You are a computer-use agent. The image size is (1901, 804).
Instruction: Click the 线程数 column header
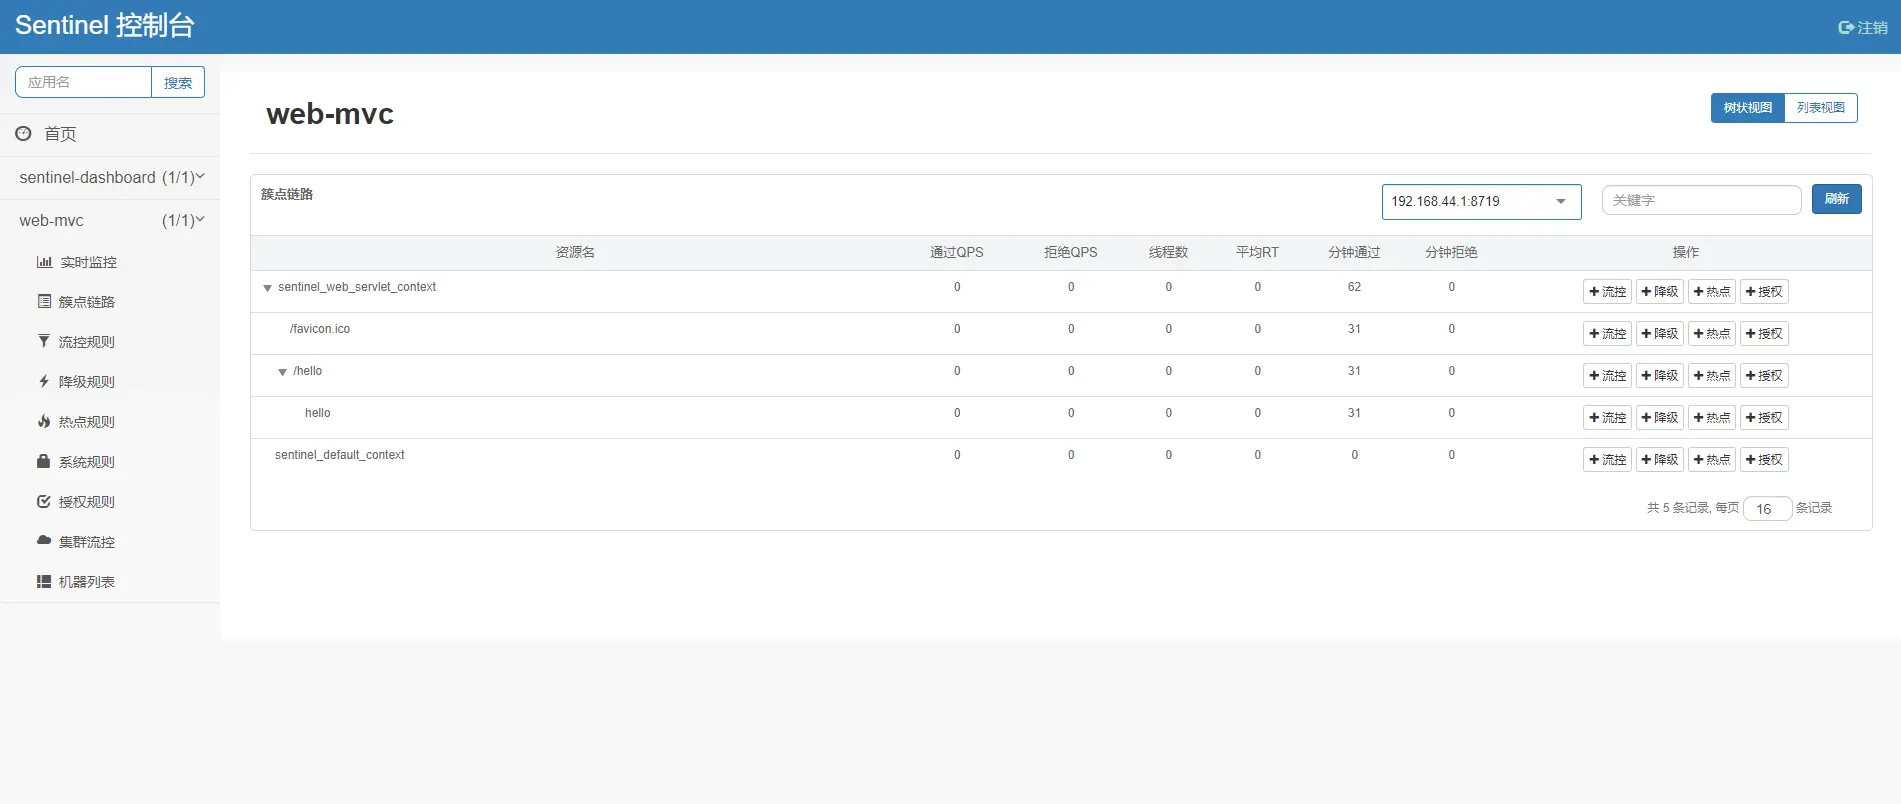(1168, 252)
